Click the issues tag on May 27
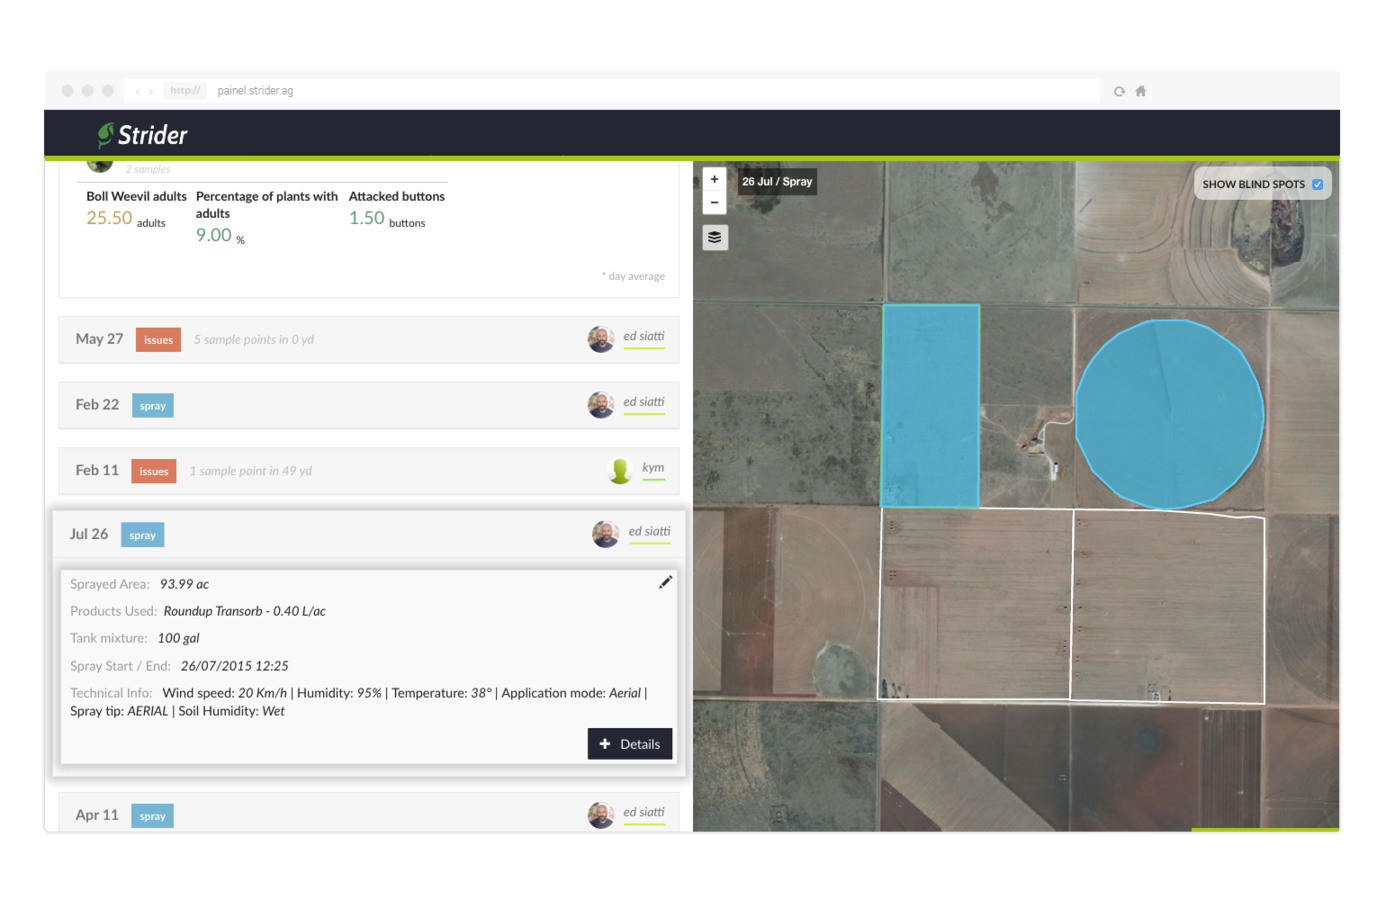This screenshot has width=1386, height=900. tap(158, 340)
